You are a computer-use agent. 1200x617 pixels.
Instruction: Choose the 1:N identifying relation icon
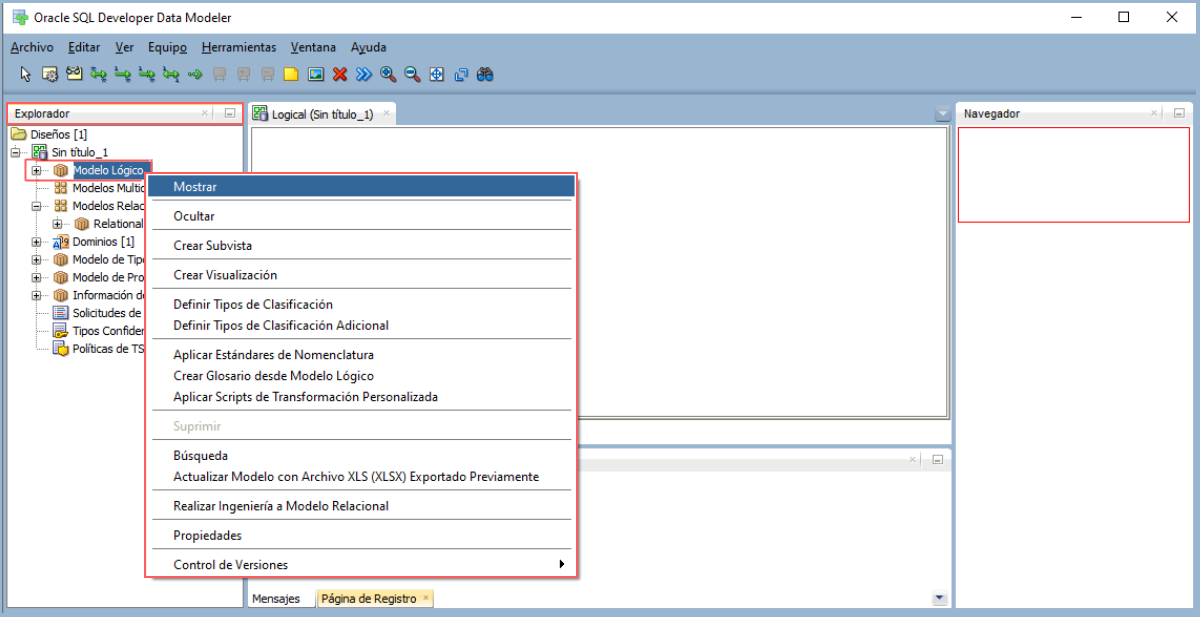click(x=146, y=74)
